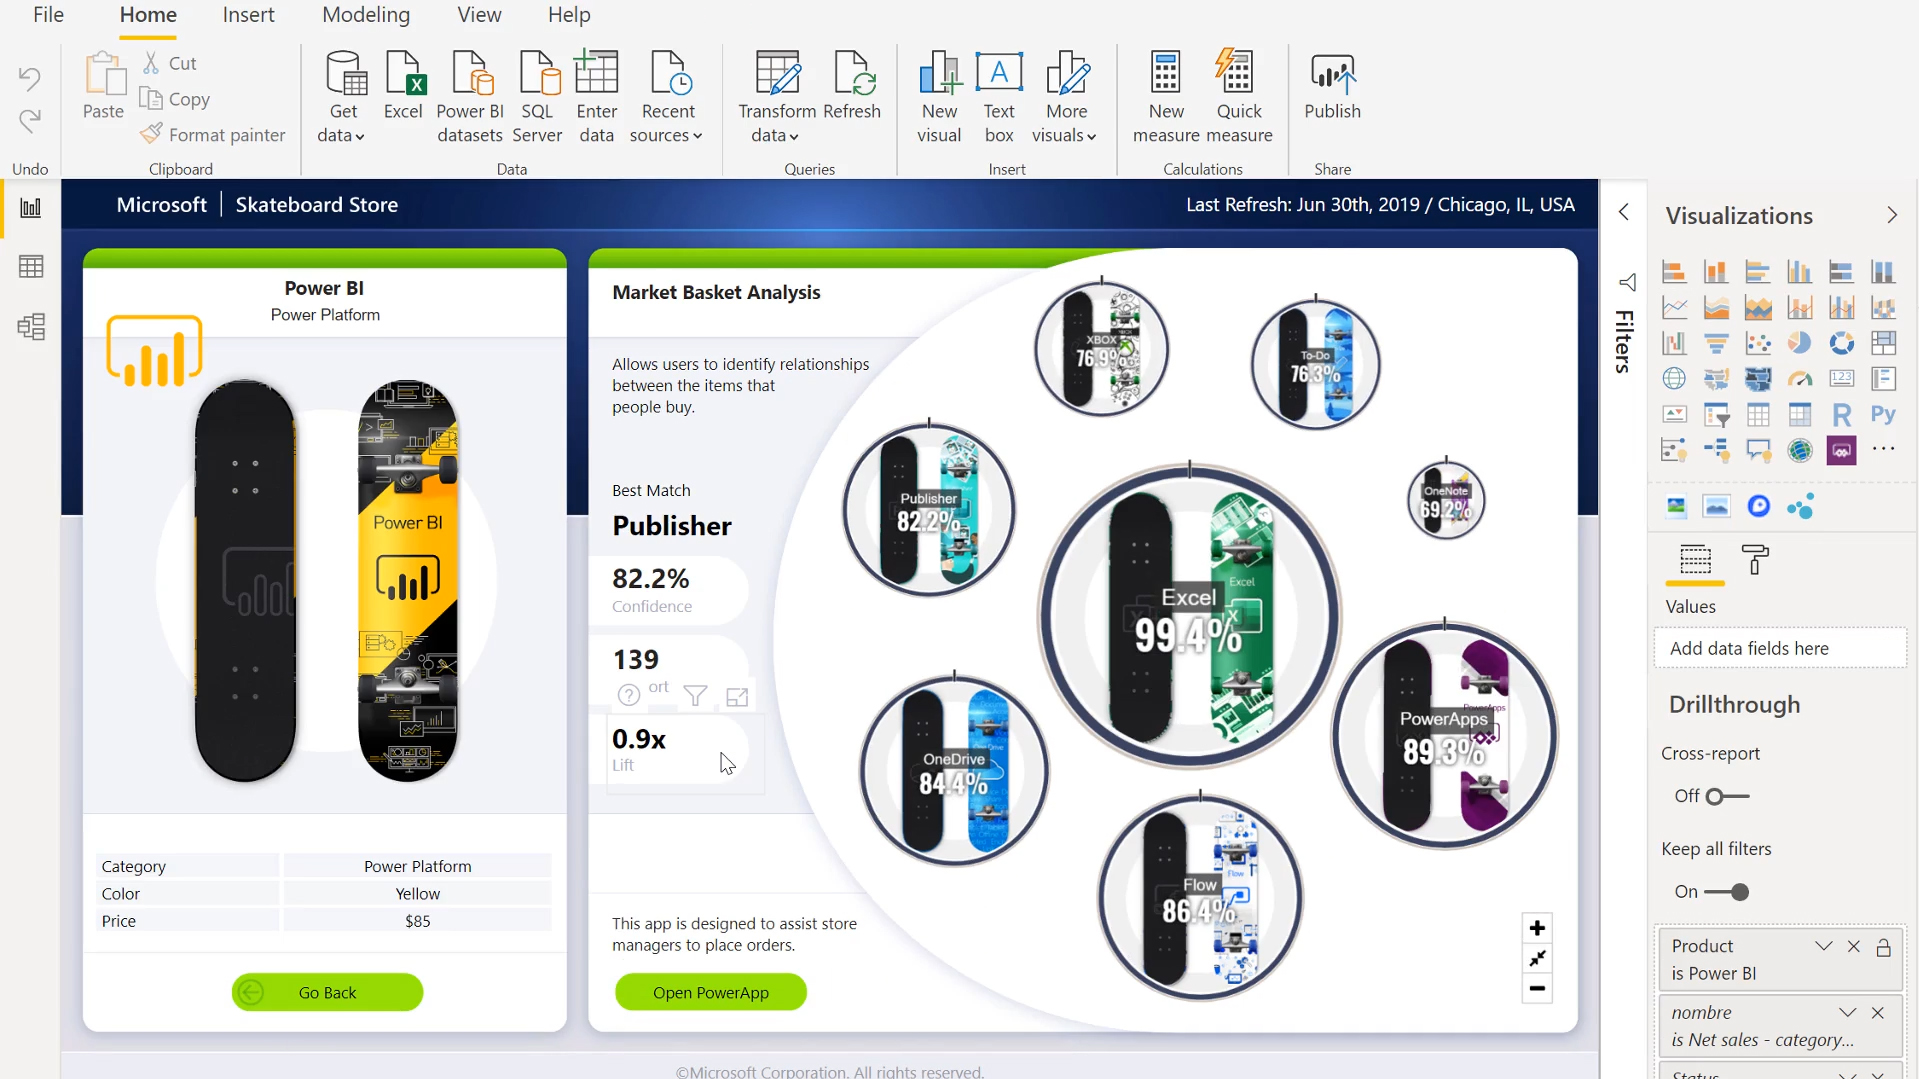Toggle Keep all filters switch
The image size is (1919, 1079).
coord(1727,892)
